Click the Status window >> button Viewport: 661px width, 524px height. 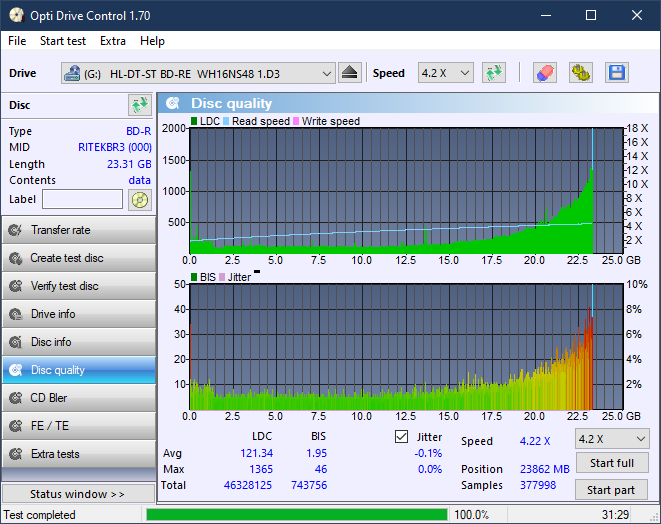[x=78, y=494]
